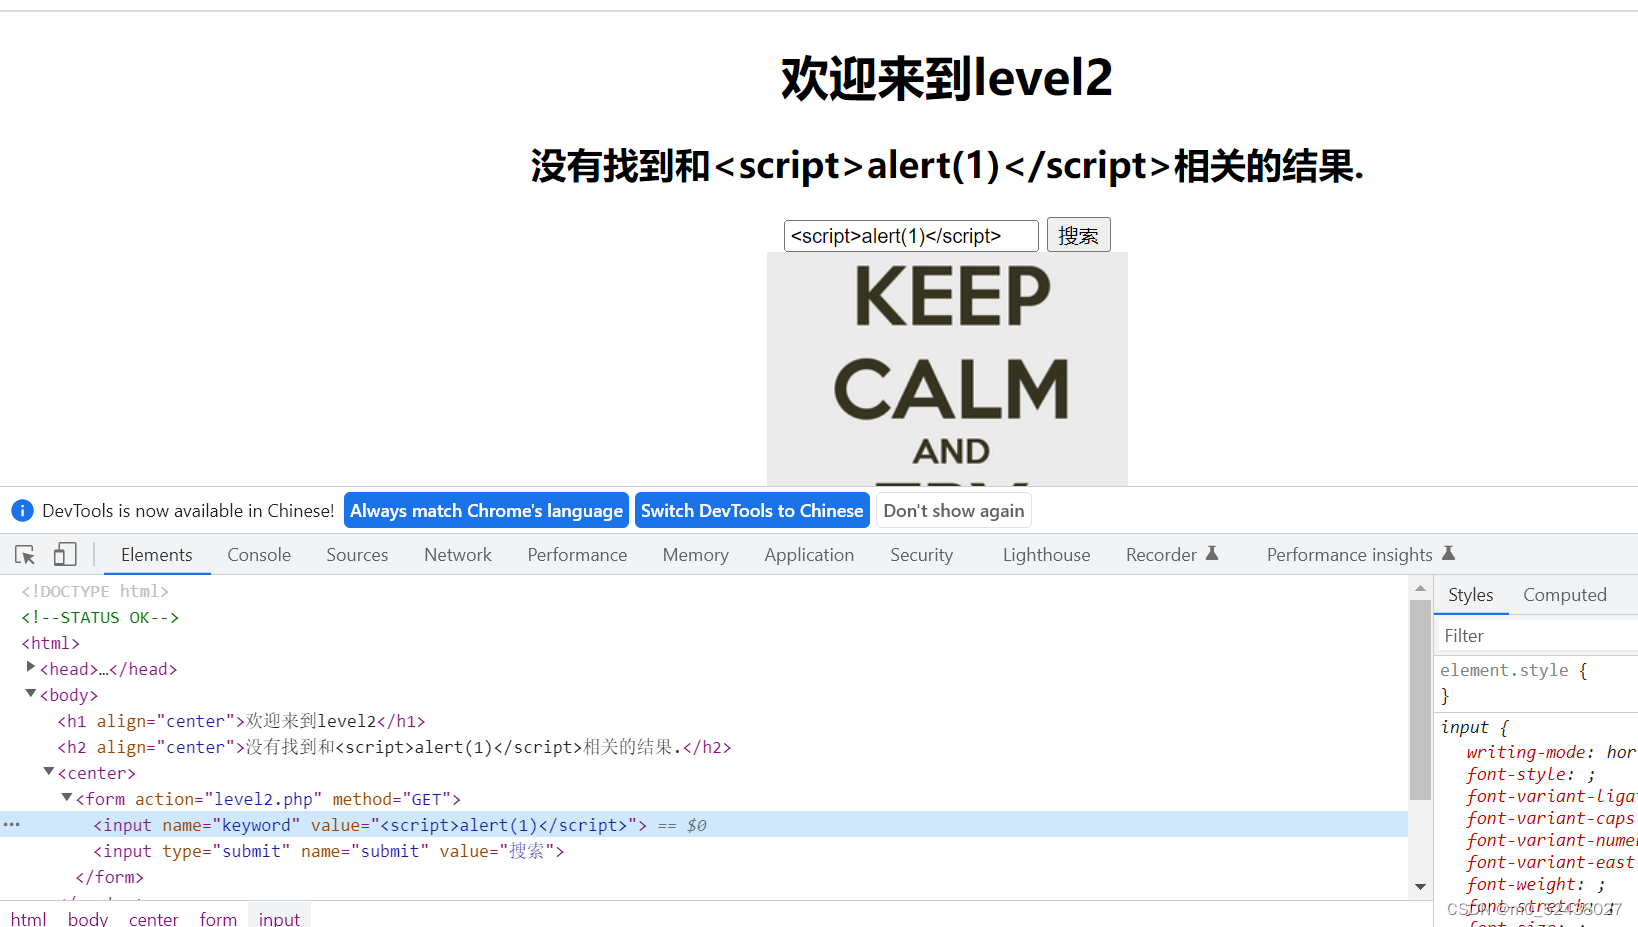Open the Performance tab
1638x927 pixels.
click(x=577, y=555)
